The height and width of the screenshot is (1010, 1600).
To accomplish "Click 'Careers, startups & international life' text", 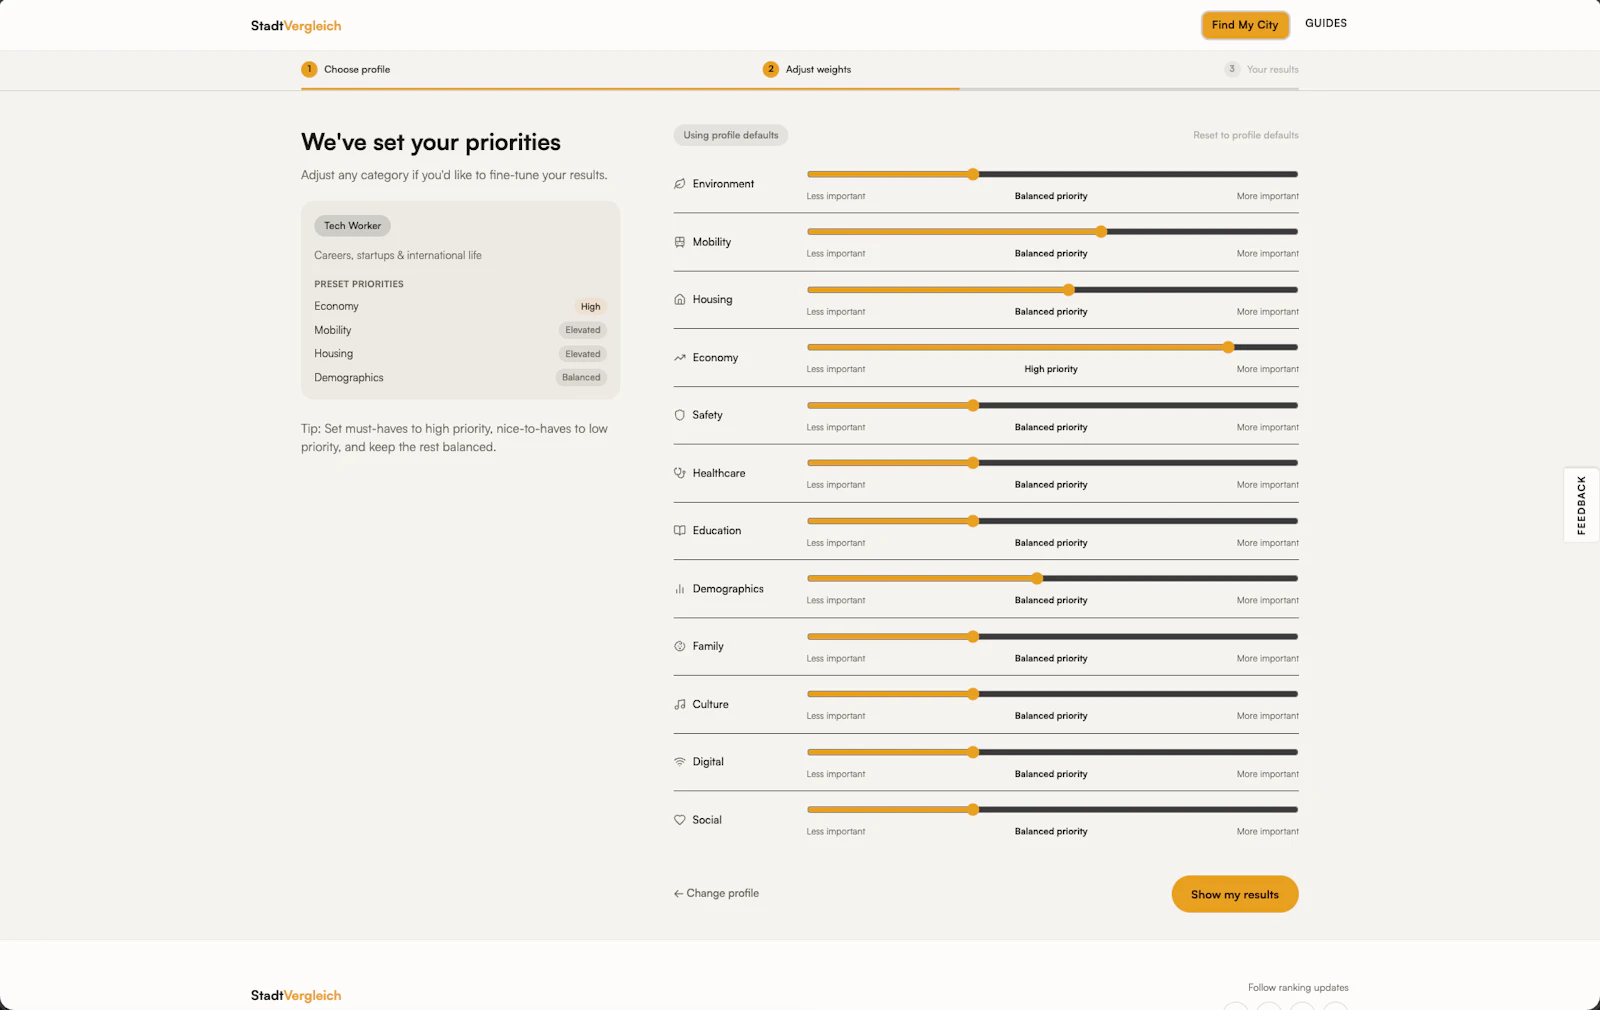I will click(398, 255).
